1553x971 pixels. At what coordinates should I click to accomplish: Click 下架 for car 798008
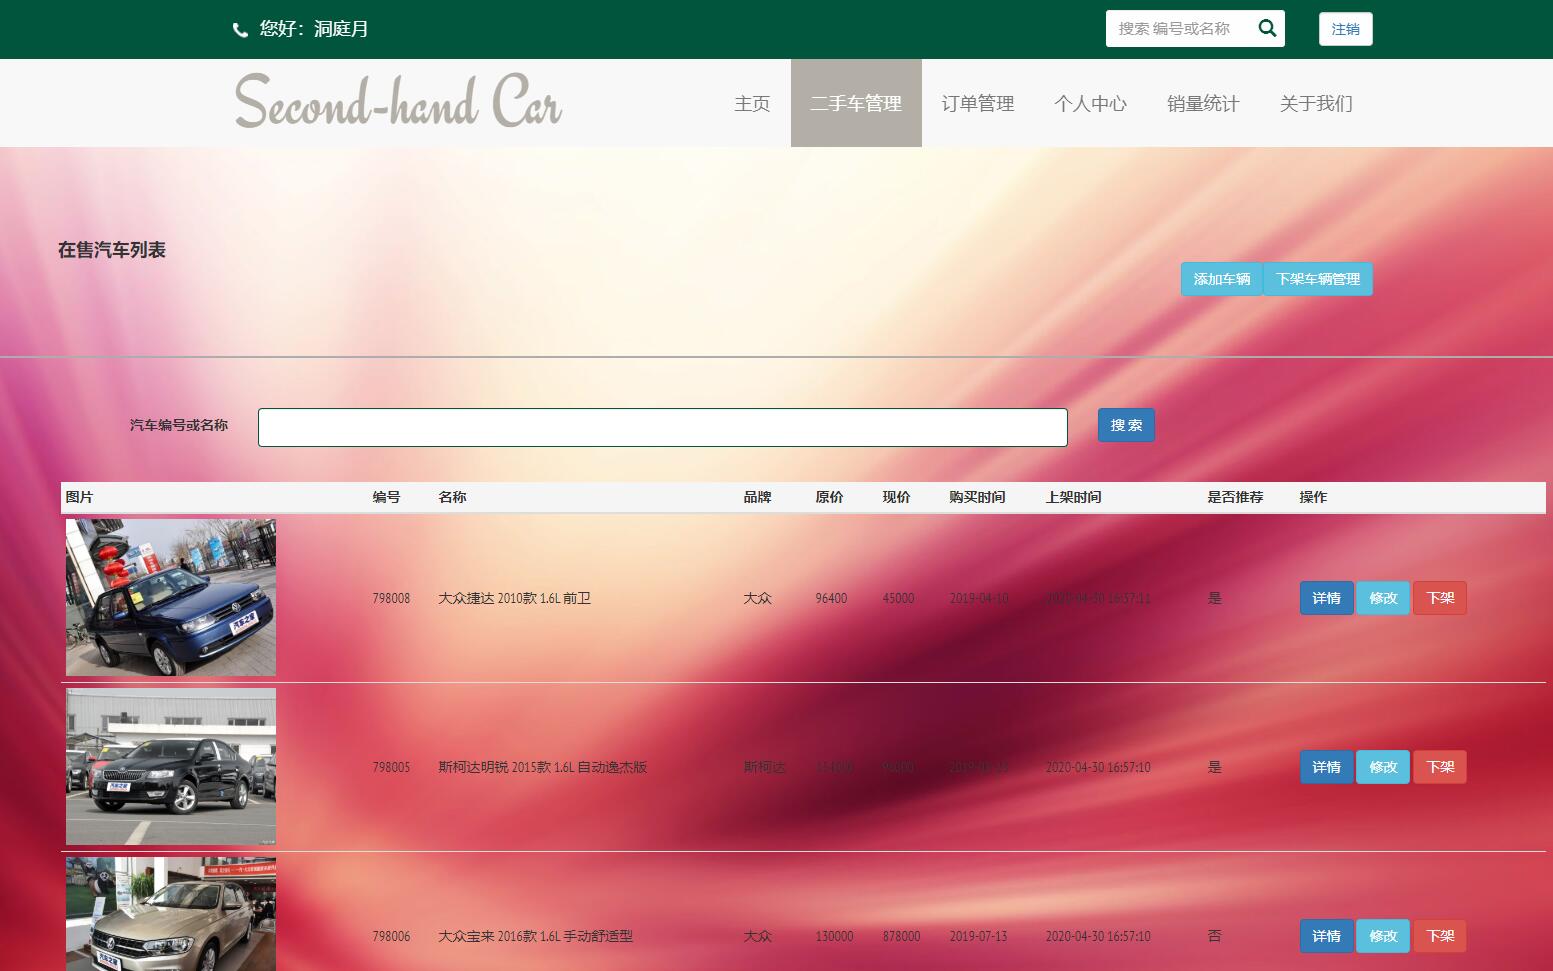coord(1440,598)
